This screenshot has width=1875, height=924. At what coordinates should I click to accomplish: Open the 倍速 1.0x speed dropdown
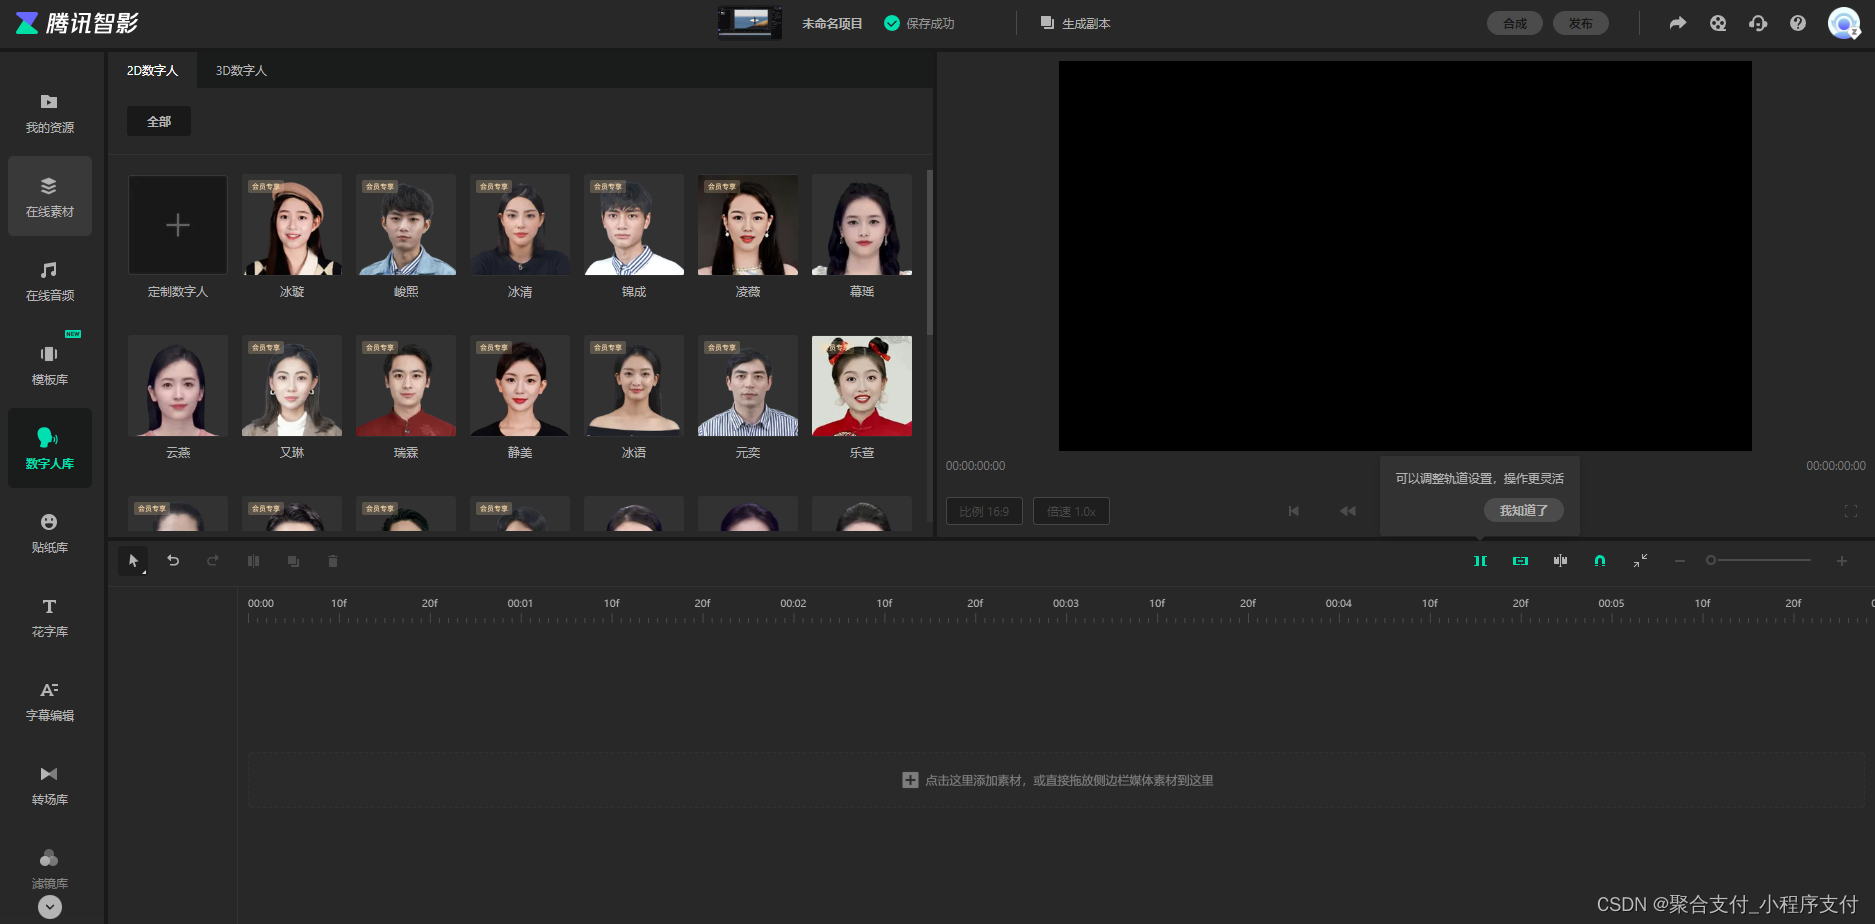[x=1071, y=511]
